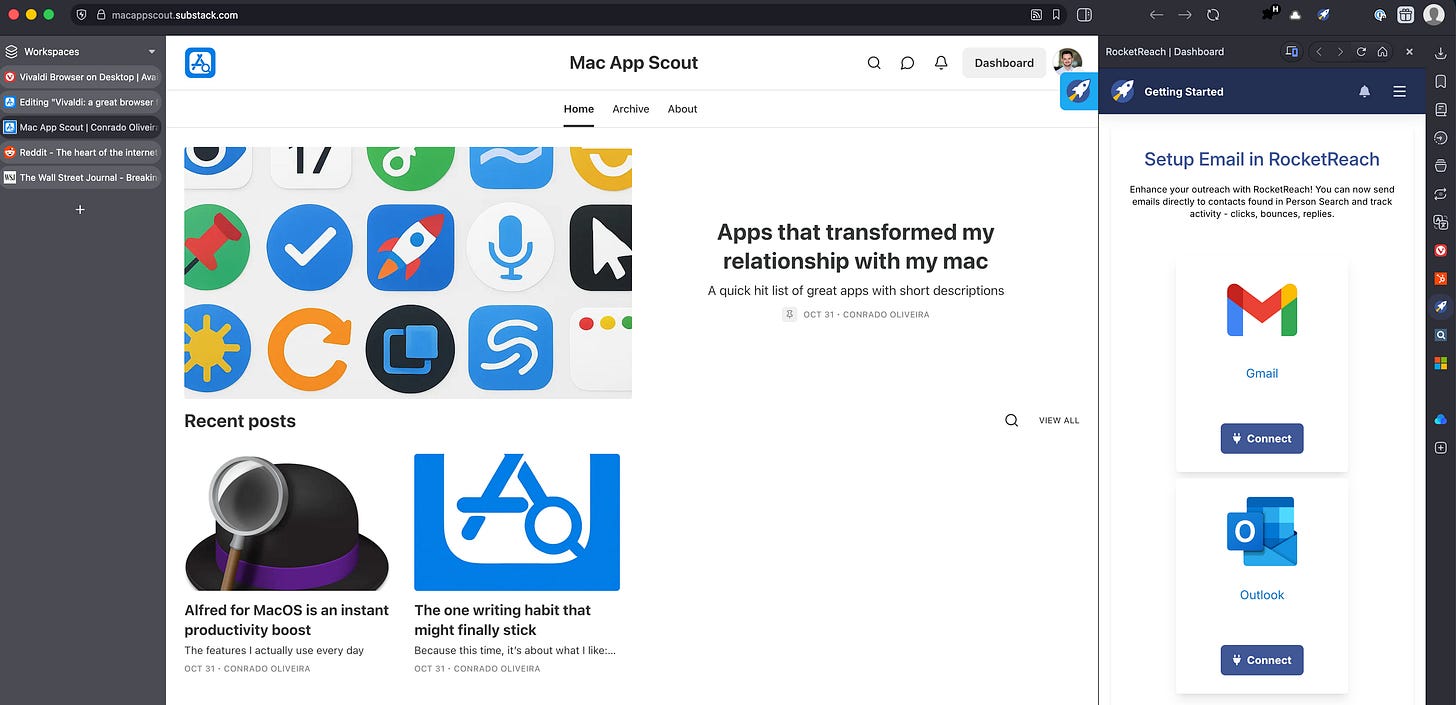
Task: Toggle mobile view in RocketReach panel header
Action: 1292,51
